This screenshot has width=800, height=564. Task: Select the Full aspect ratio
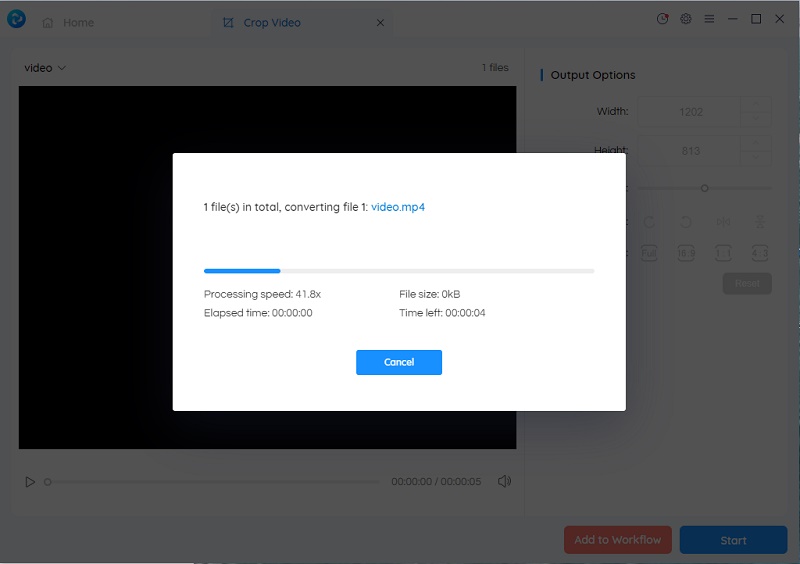[649, 253]
